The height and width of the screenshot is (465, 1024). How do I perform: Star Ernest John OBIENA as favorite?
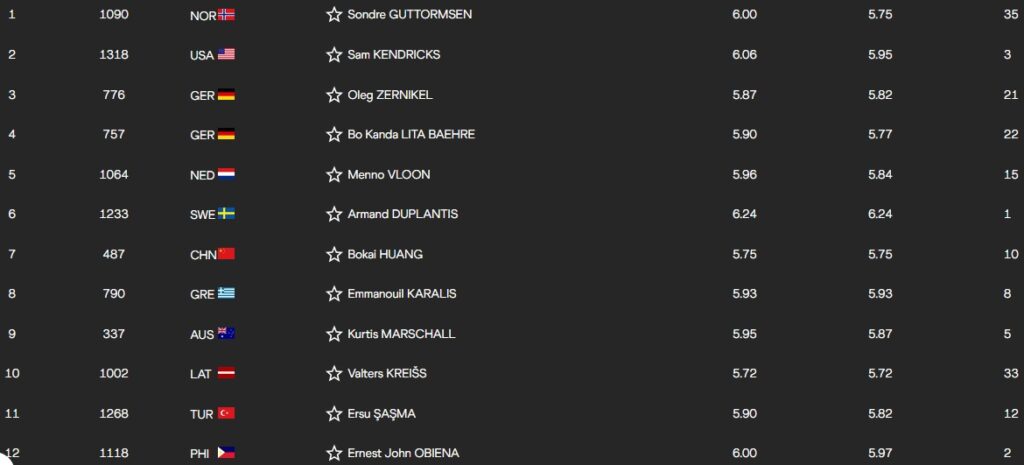click(334, 453)
